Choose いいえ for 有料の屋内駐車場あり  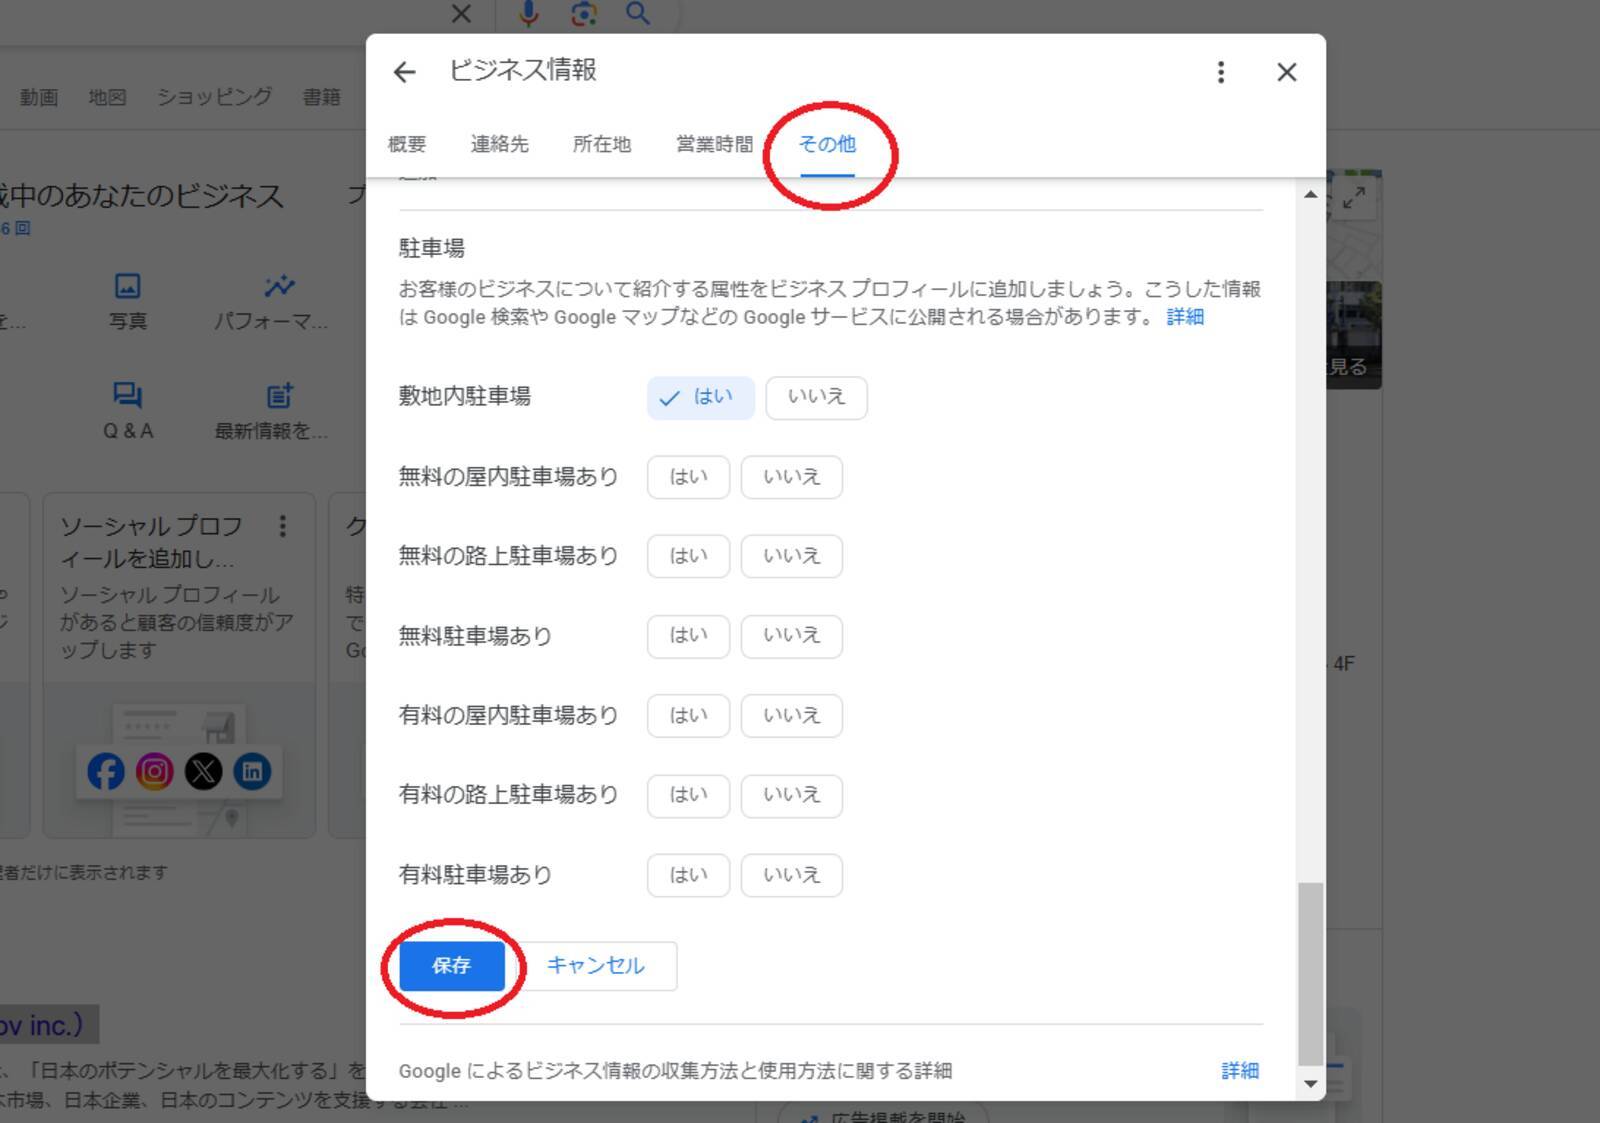click(791, 716)
